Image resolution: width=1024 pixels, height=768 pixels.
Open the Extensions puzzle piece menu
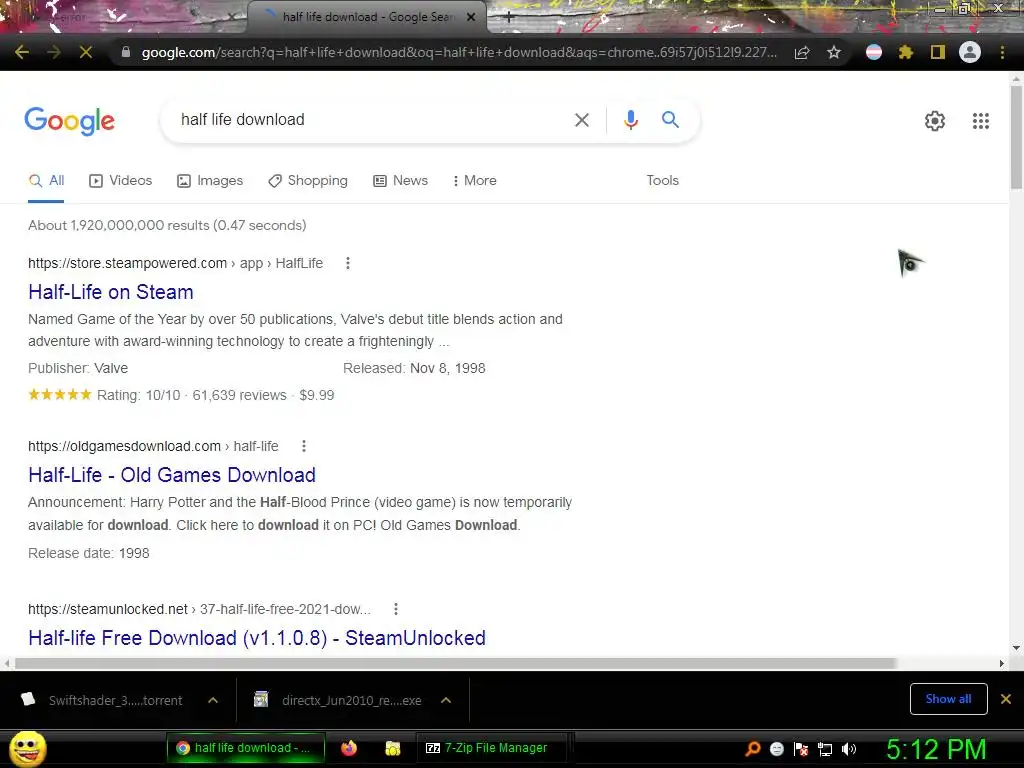pos(906,52)
